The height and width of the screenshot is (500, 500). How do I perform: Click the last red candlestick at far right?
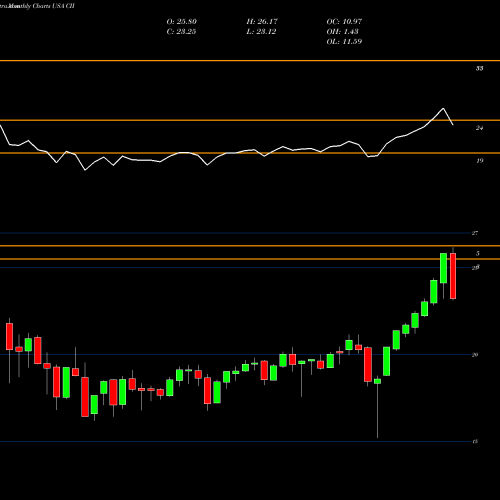coord(453,276)
